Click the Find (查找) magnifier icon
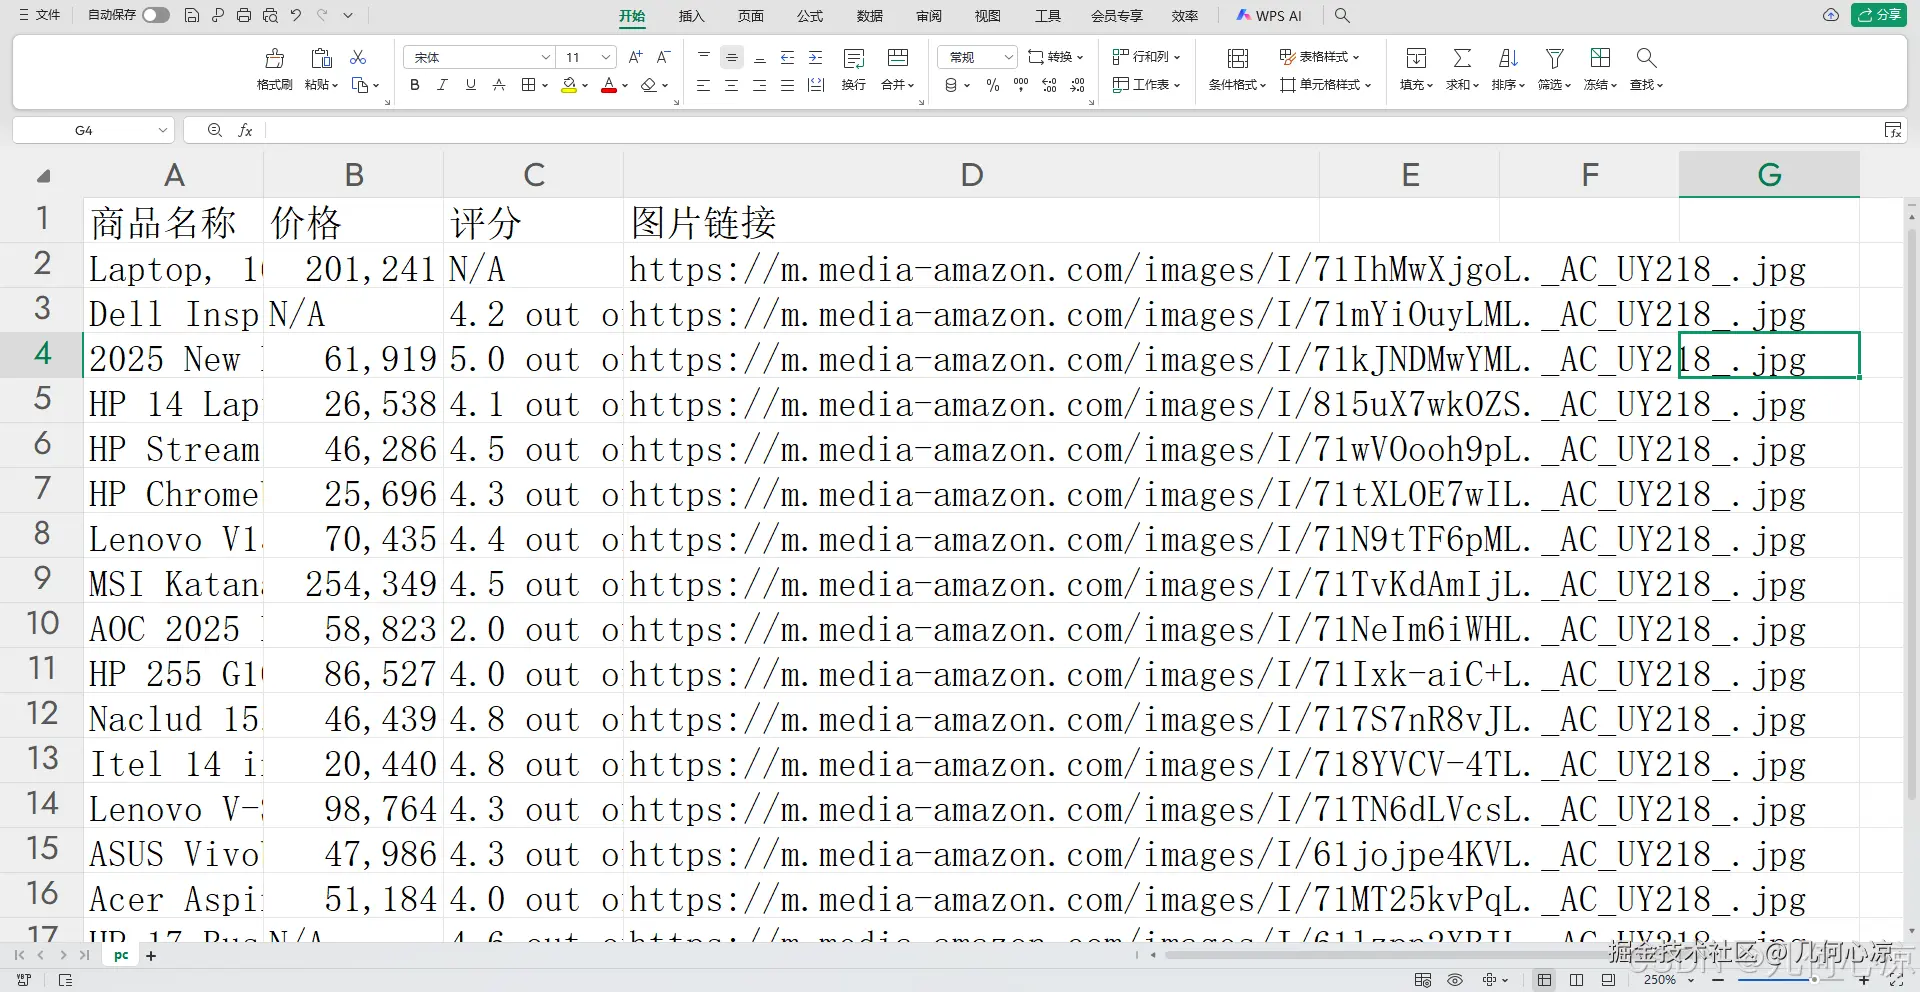The height and width of the screenshot is (992, 1920). (x=1646, y=58)
